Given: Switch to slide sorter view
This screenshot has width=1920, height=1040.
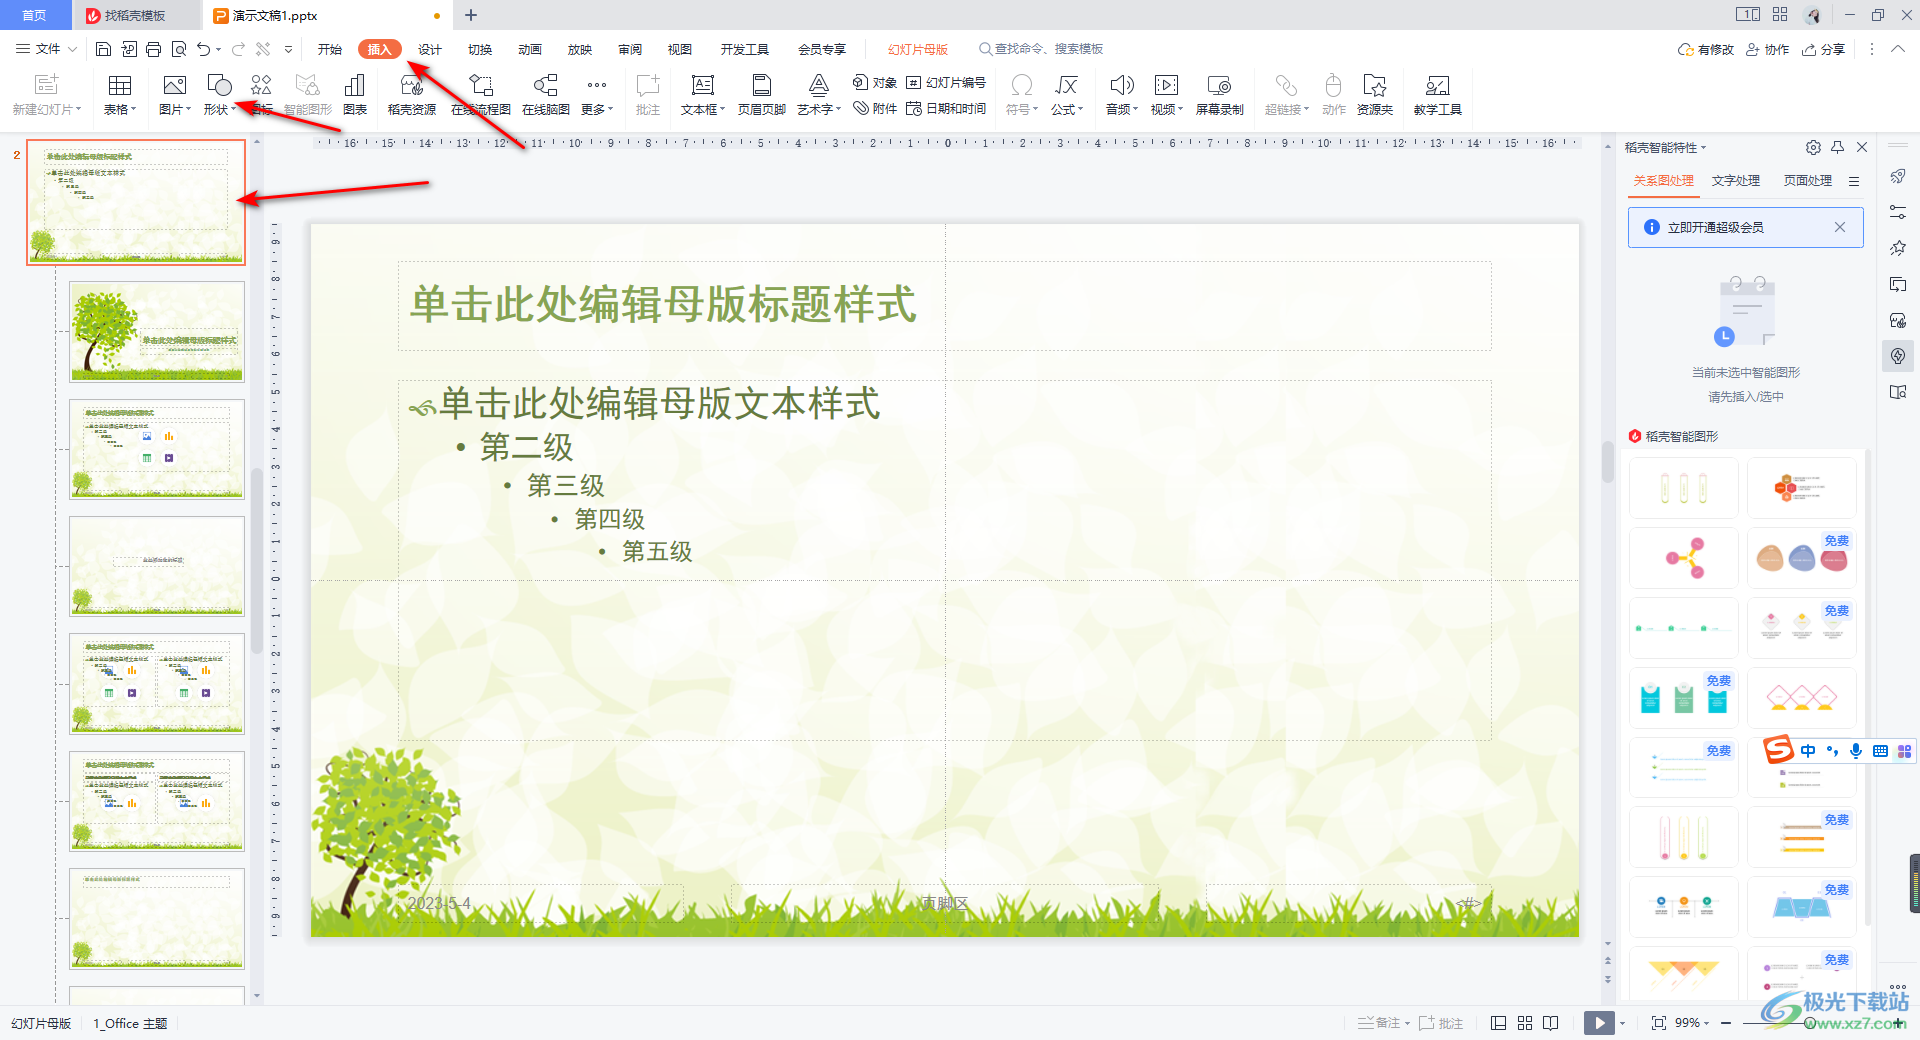Looking at the screenshot, I should pos(1525,1023).
